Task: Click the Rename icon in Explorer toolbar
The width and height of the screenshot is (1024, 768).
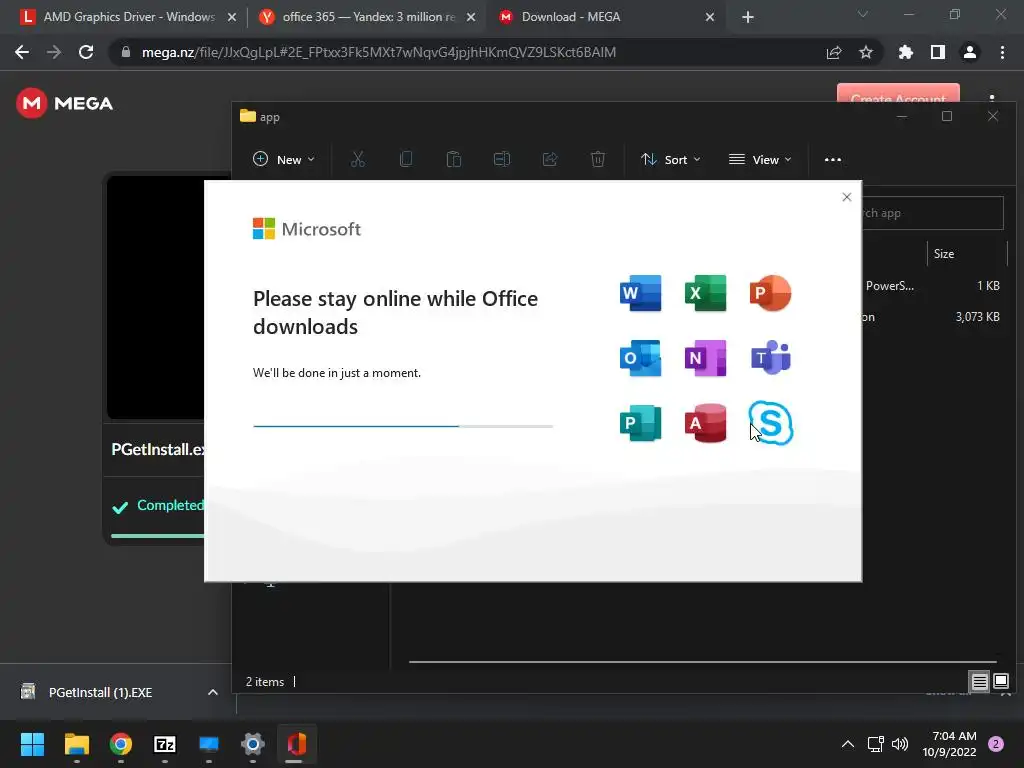Action: (x=502, y=159)
